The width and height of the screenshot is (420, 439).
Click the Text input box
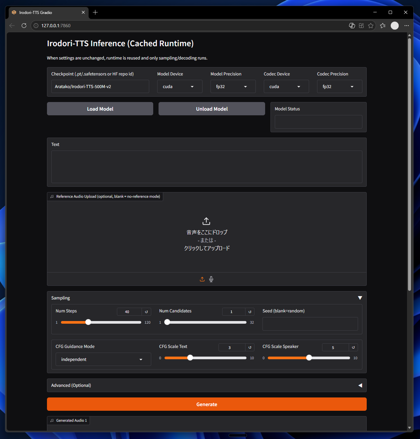tap(207, 166)
